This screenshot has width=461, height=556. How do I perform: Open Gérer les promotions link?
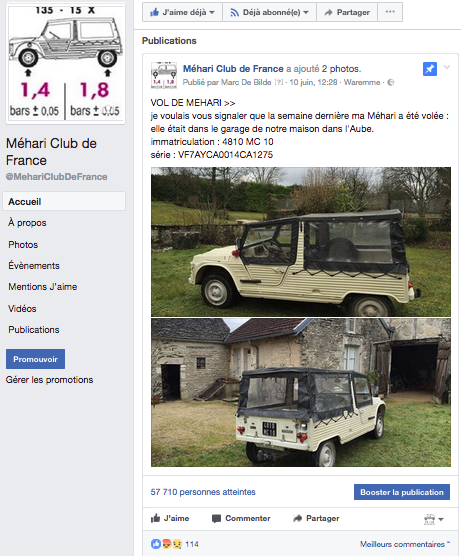[49, 380]
